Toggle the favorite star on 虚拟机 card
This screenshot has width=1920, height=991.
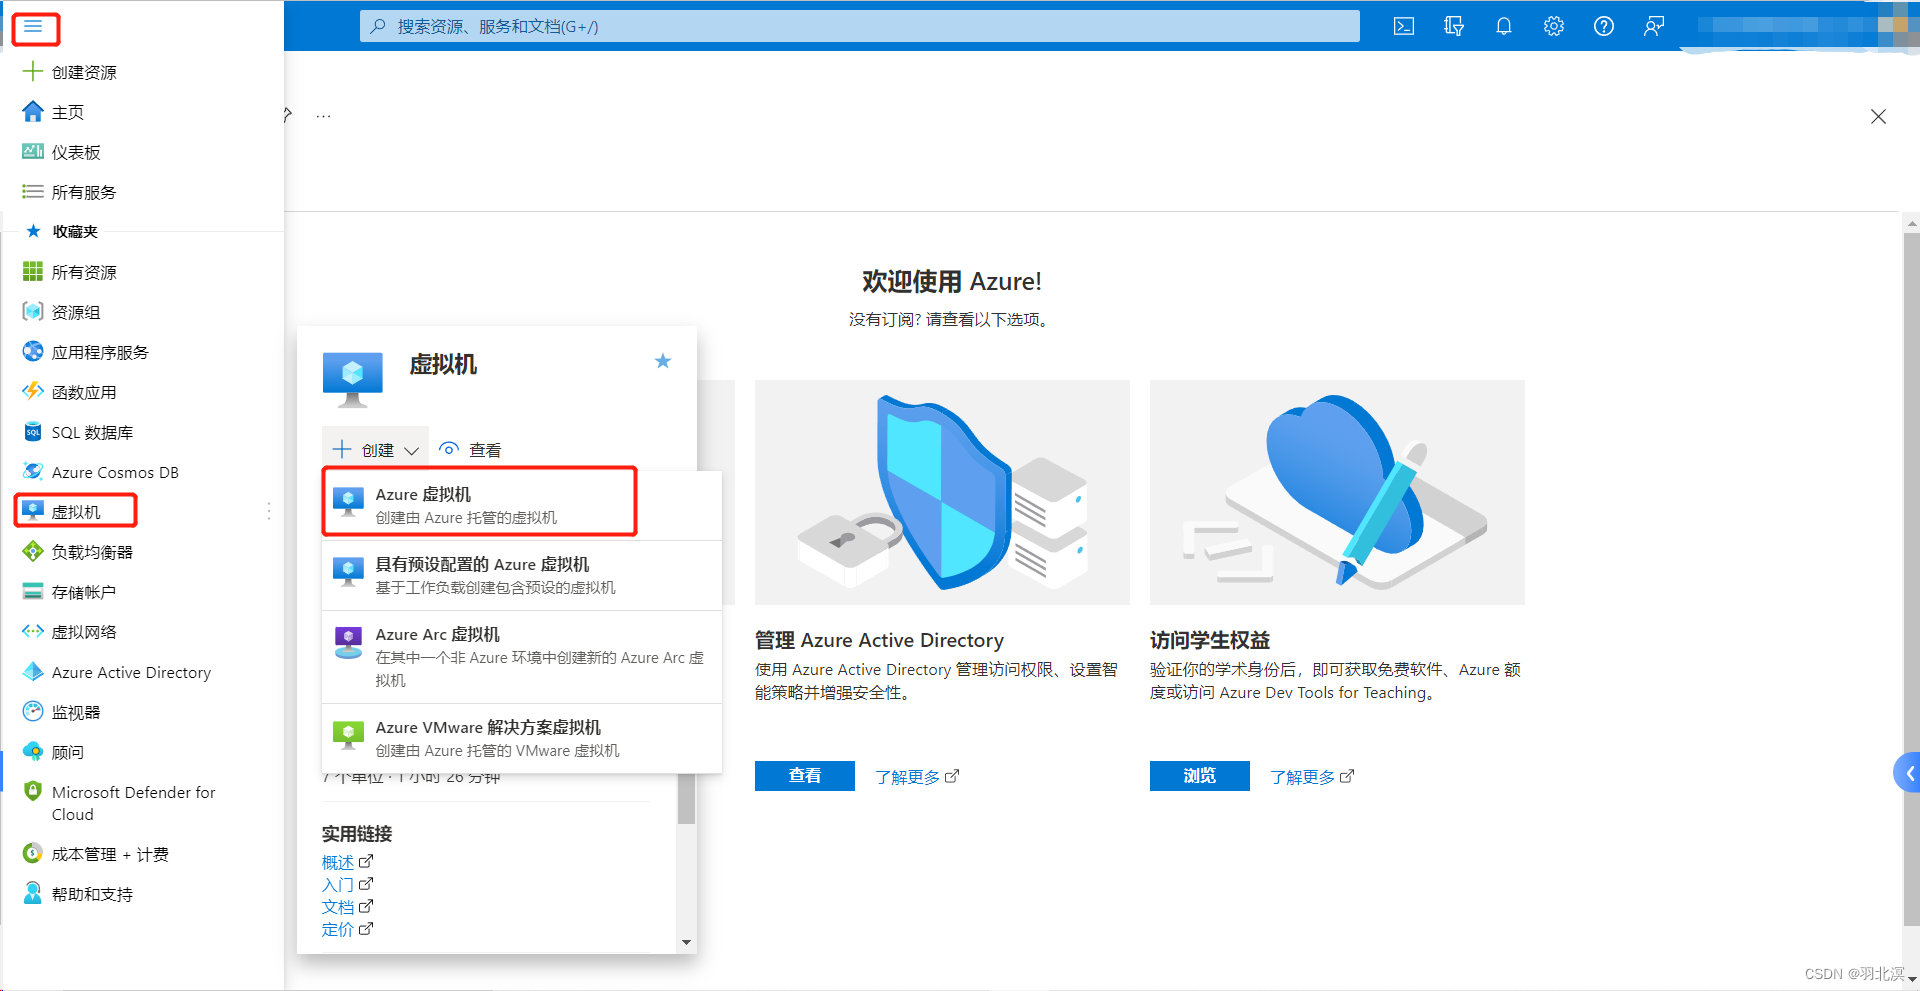click(x=662, y=361)
